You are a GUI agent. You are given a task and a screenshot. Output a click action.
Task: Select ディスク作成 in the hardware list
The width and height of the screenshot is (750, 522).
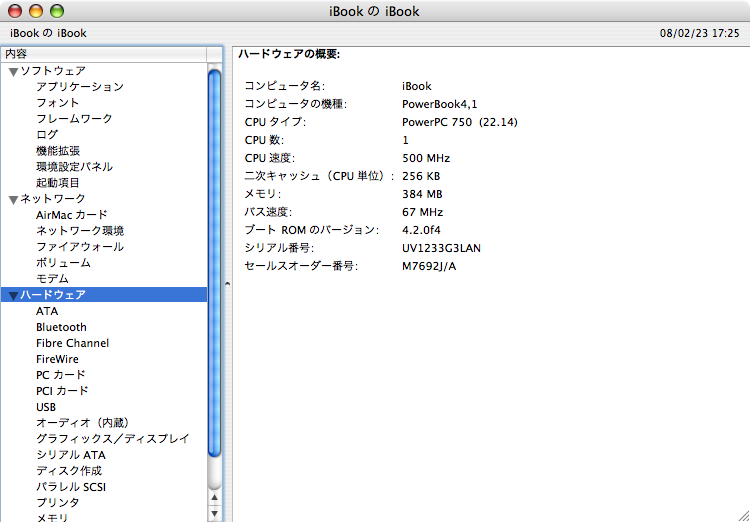[x=69, y=471]
